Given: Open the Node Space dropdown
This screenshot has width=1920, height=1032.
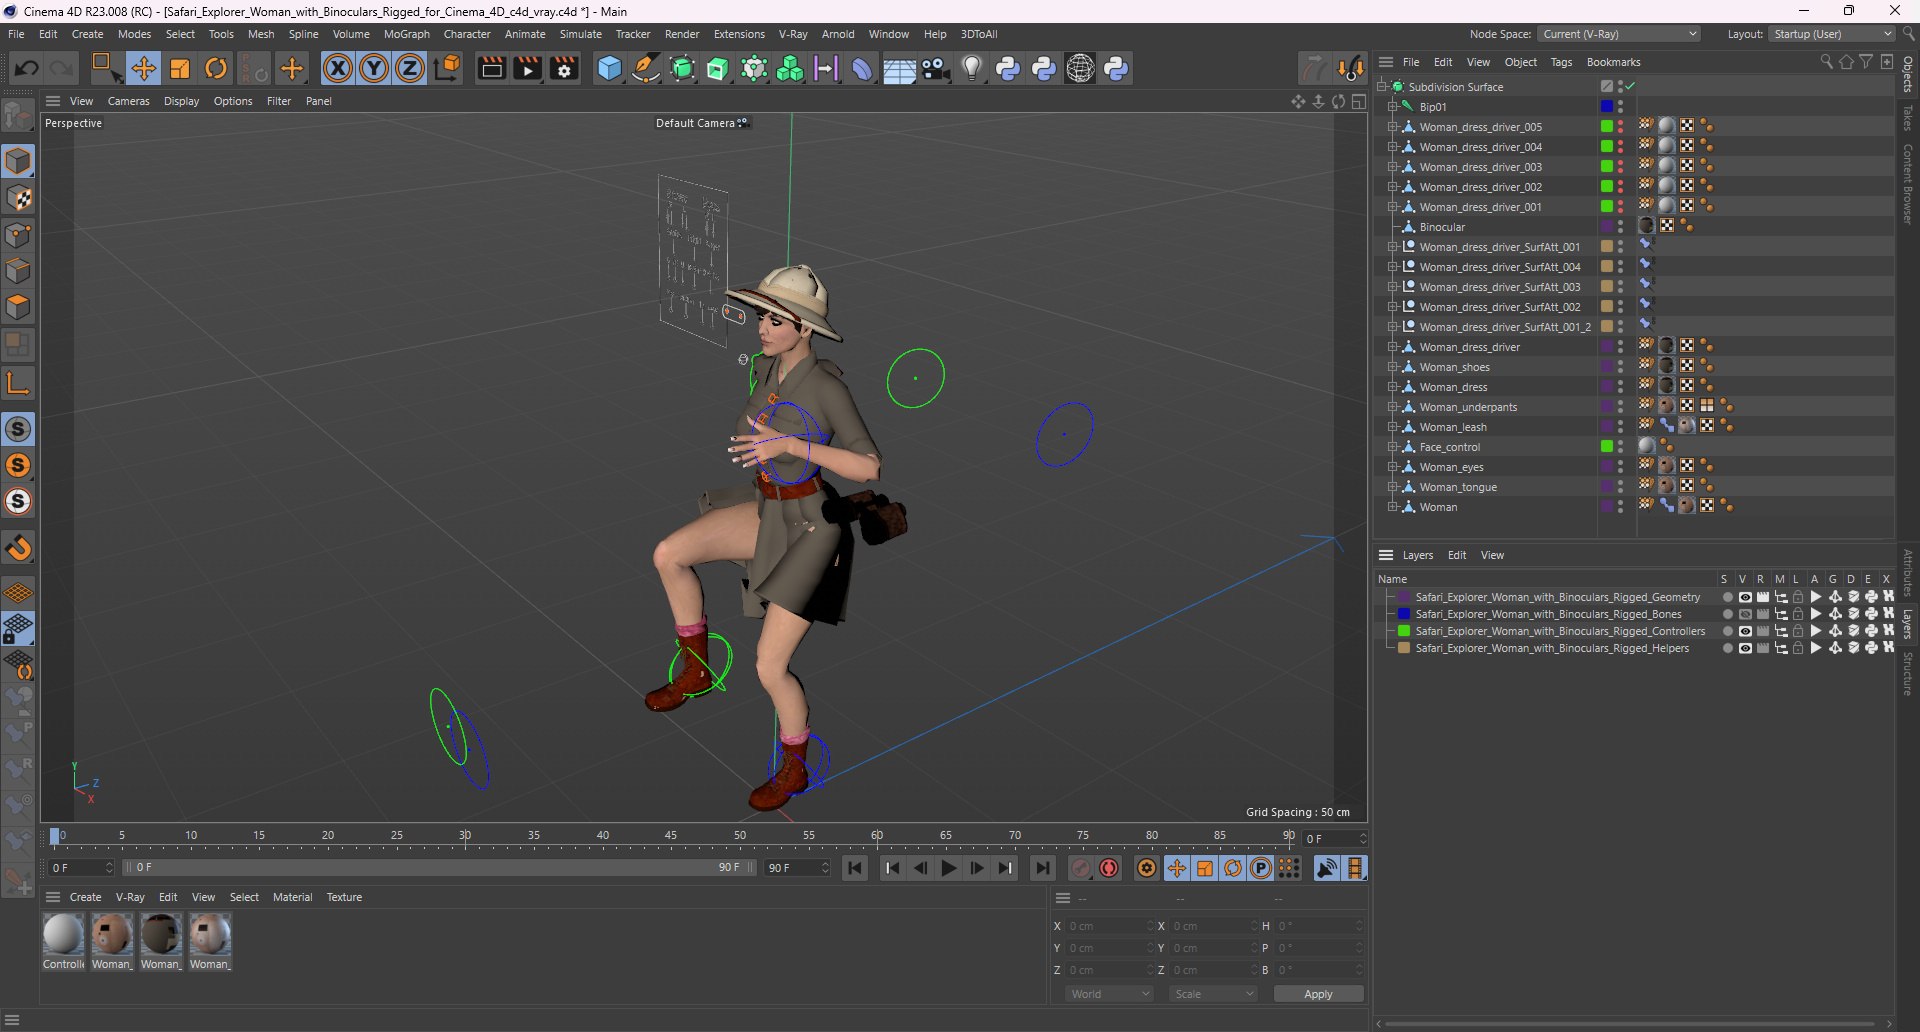Looking at the screenshot, I should point(1619,34).
